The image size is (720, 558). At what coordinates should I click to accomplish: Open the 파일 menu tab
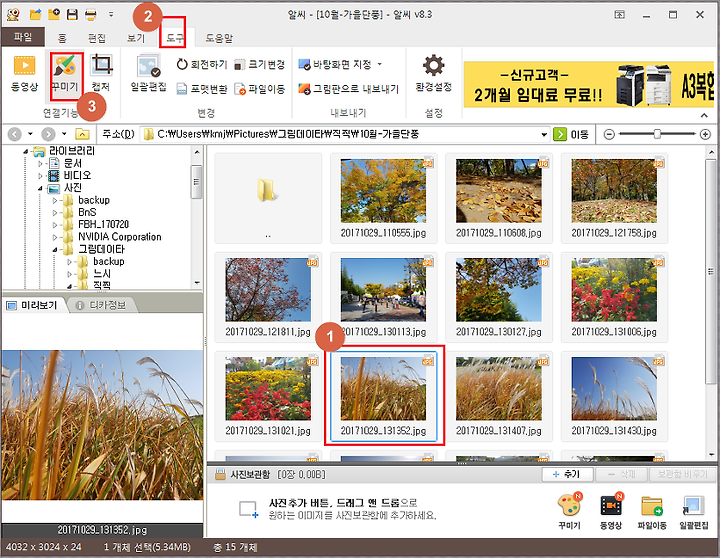point(23,37)
